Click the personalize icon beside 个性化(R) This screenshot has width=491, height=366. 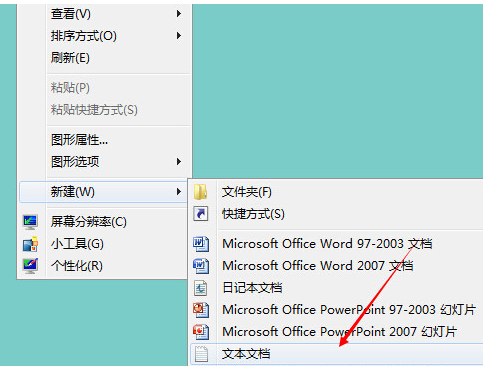tap(30, 266)
